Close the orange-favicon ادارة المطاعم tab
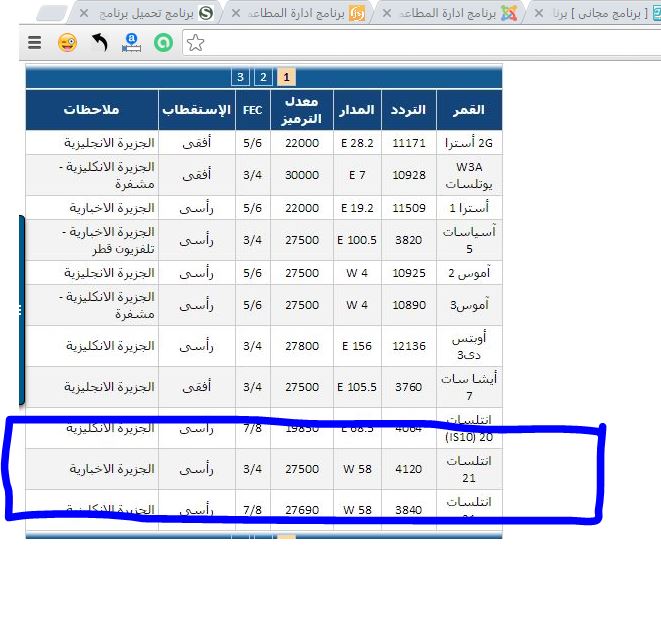Image resolution: width=661 pixels, height=622 pixels. (236, 13)
